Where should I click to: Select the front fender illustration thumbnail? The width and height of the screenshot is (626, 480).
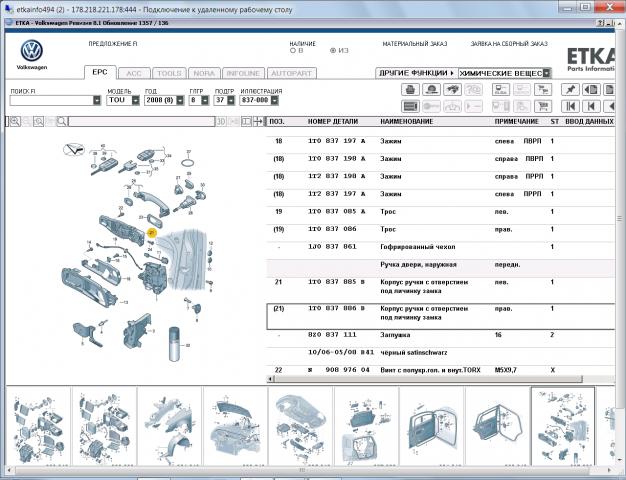[169, 426]
